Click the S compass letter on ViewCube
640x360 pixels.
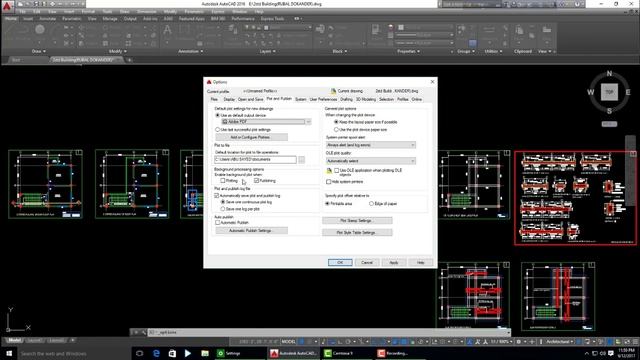609,111
